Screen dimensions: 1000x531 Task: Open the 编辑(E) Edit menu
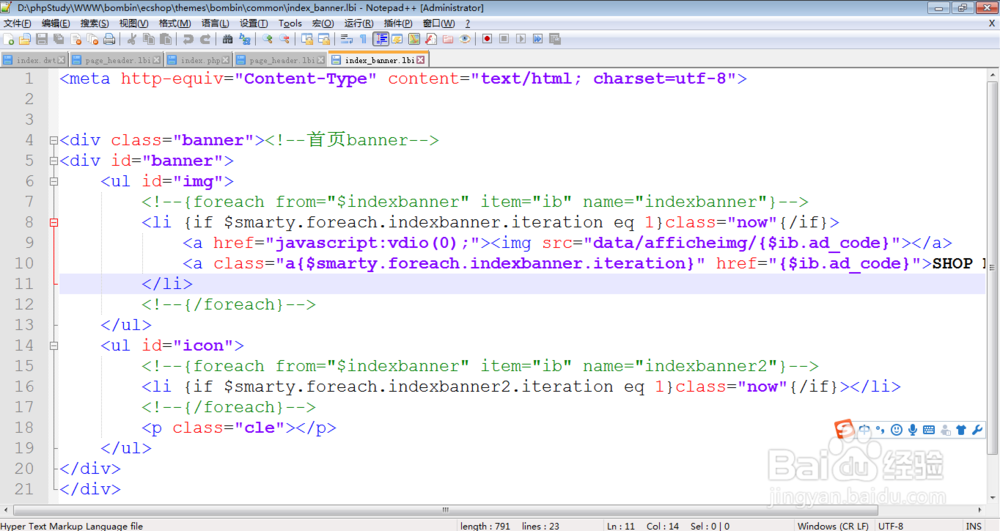point(55,23)
